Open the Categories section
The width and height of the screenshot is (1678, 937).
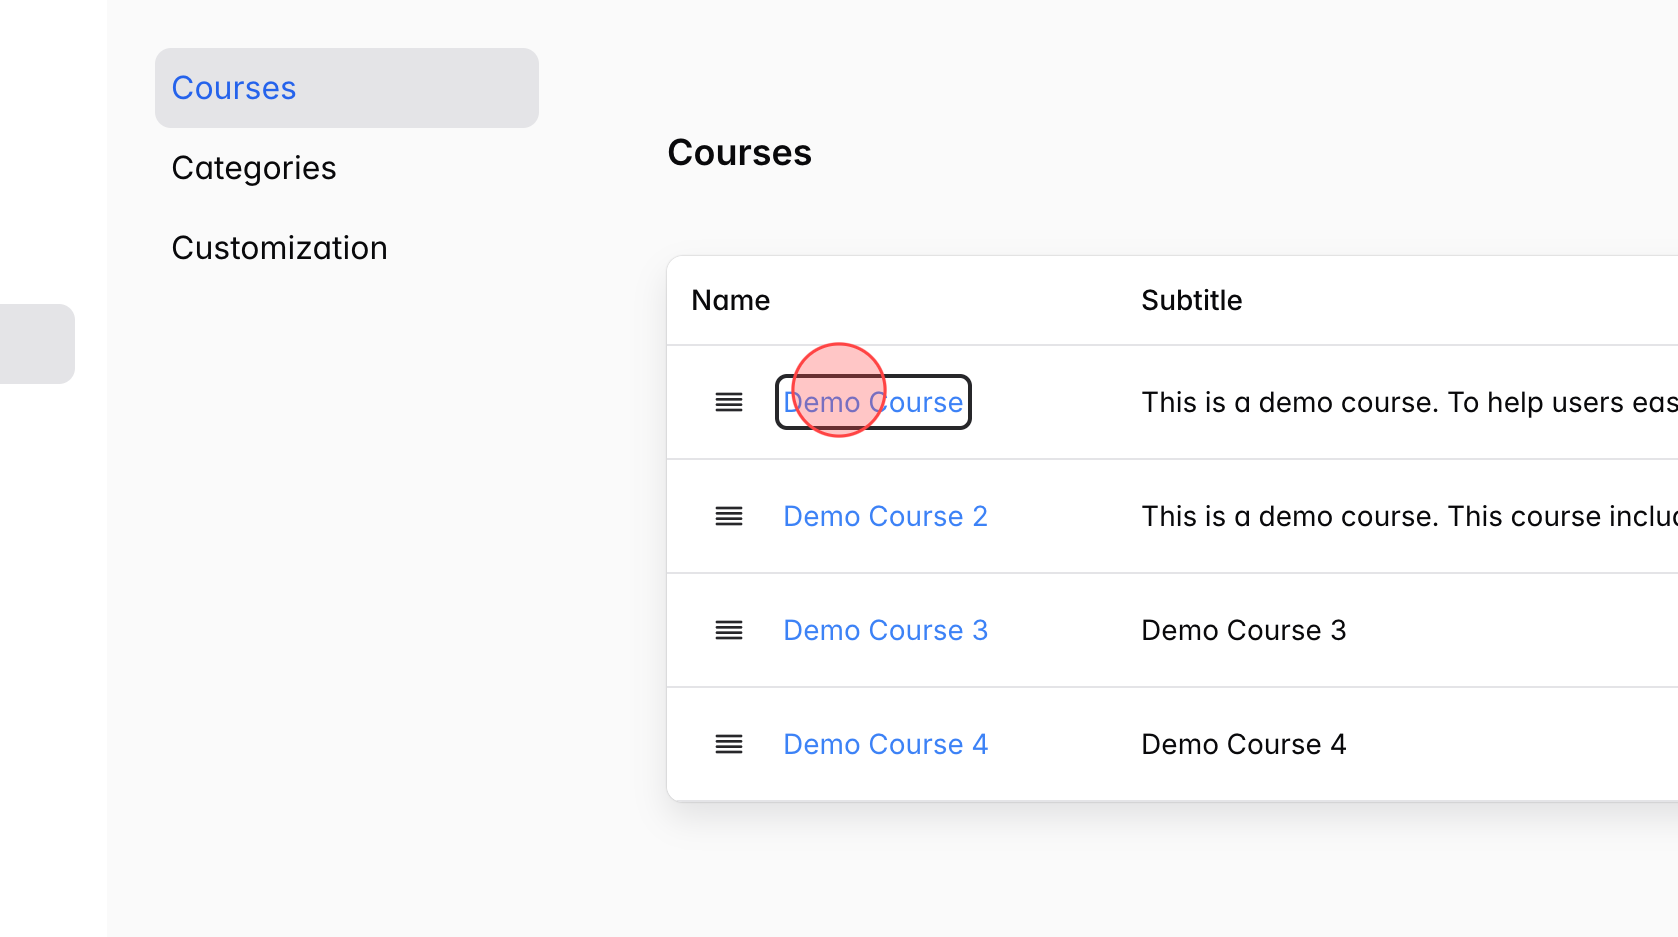[x=253, y=167]
